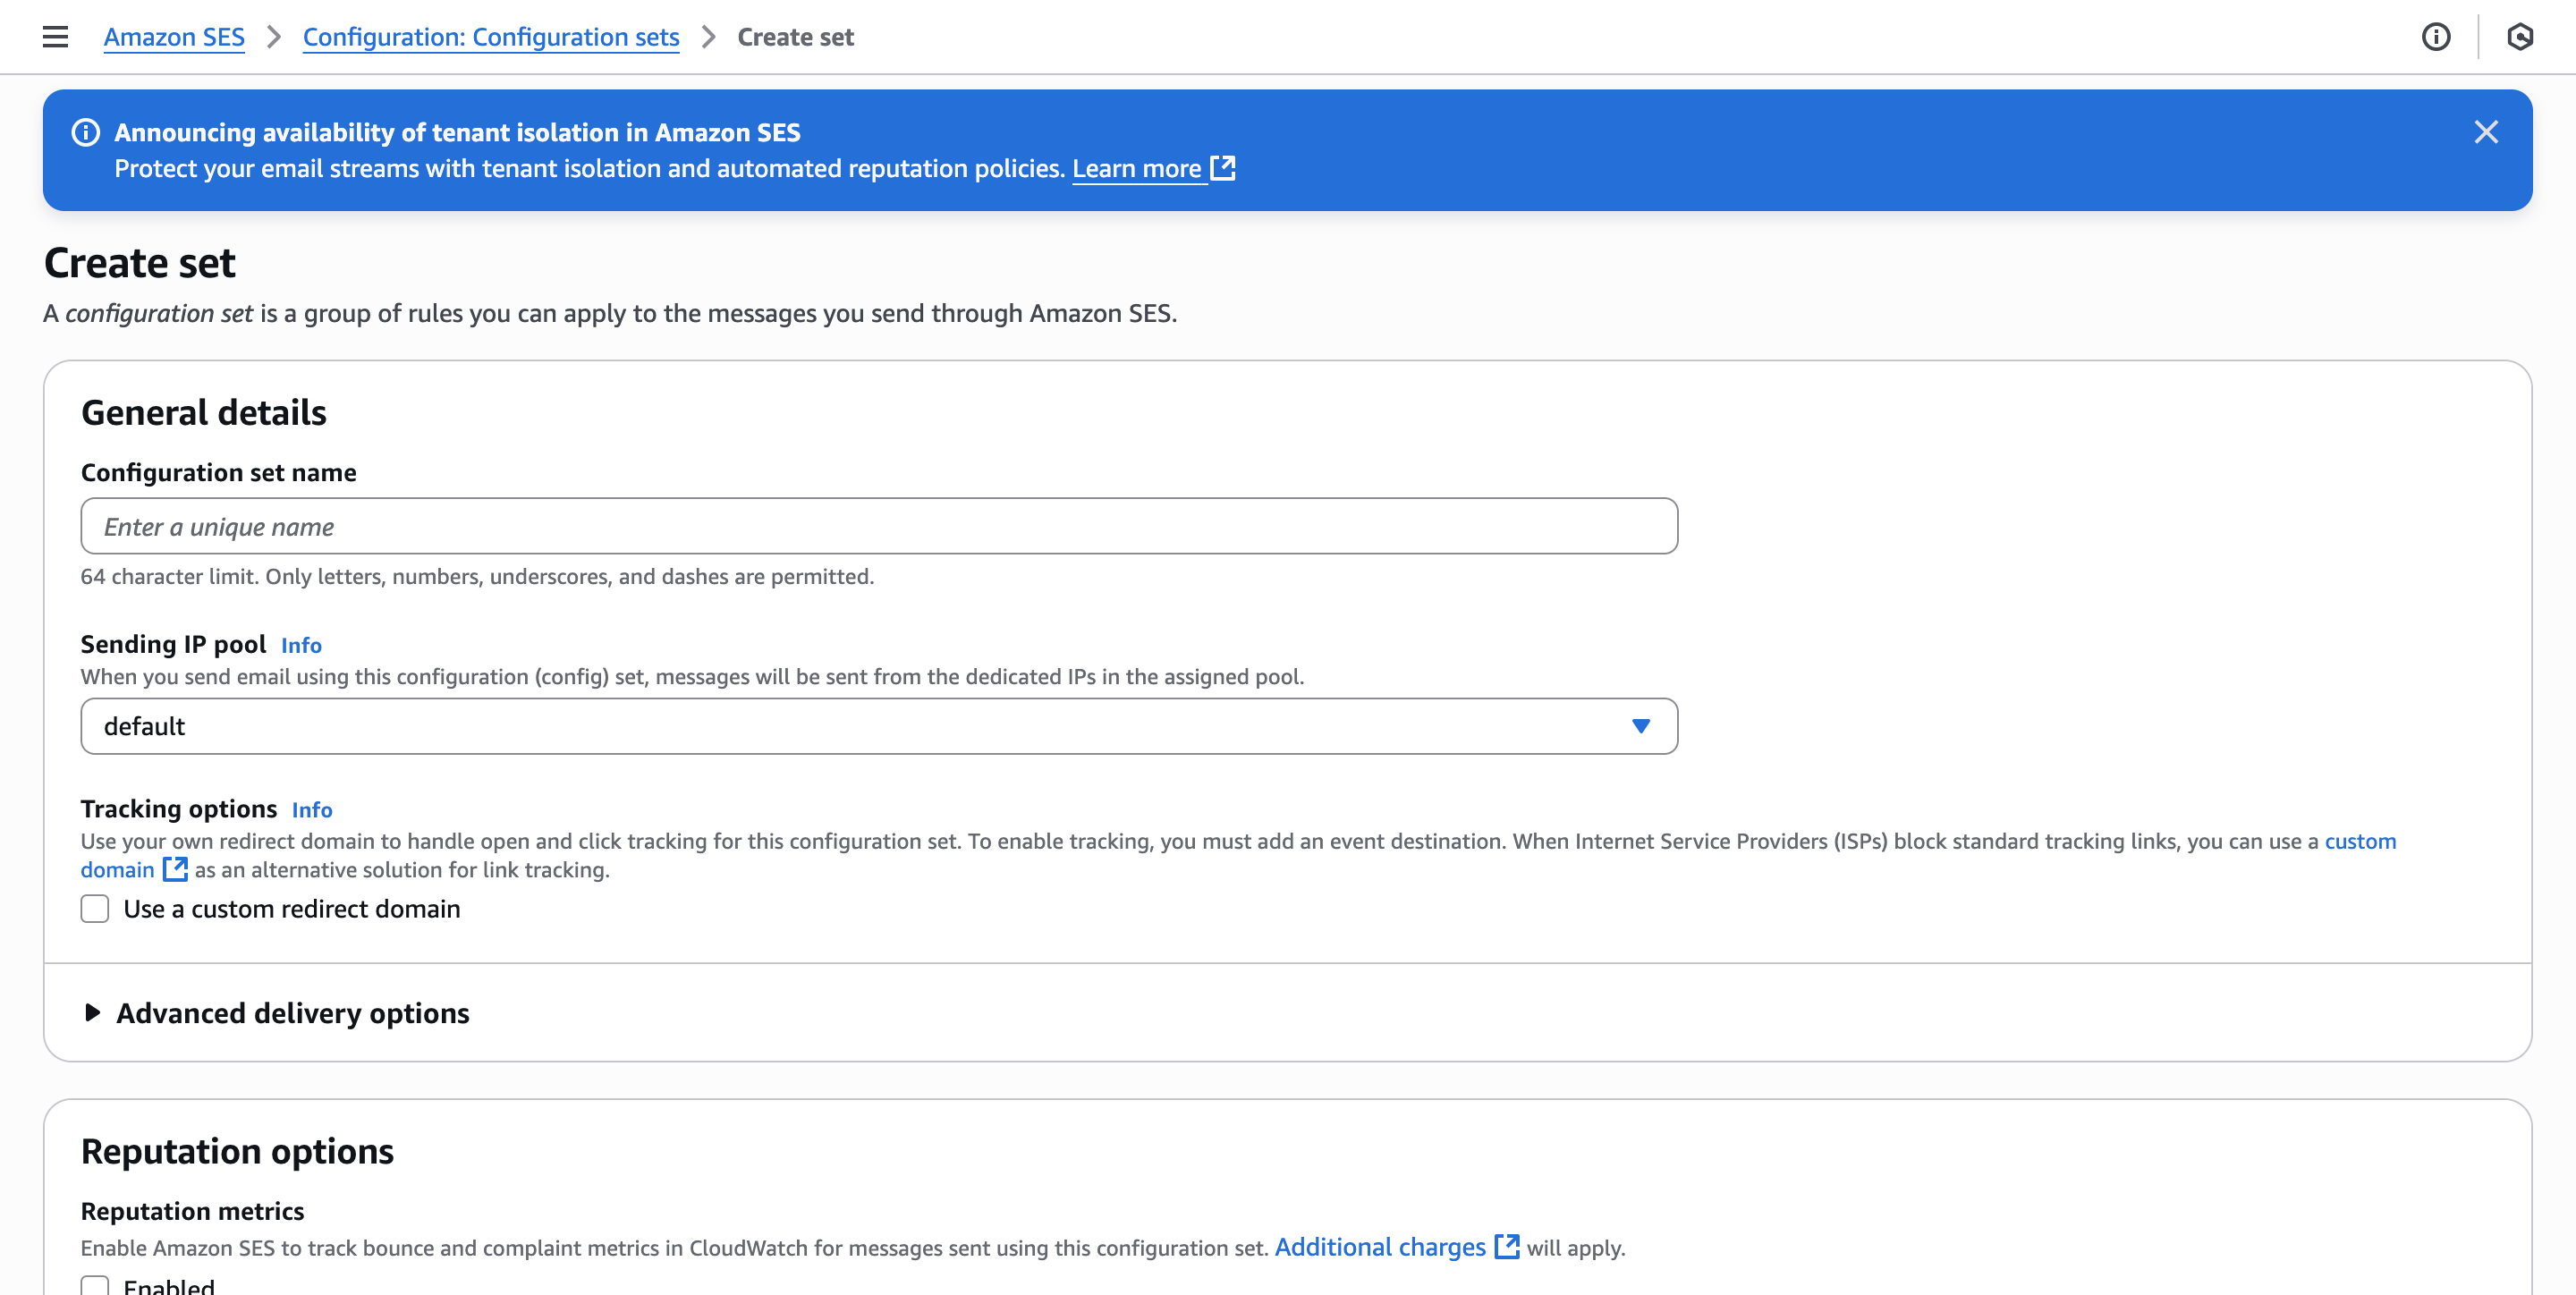Screen dimensions: 2576x1295
Task: Click the info circle icon in top bar
Action: 2435,37
